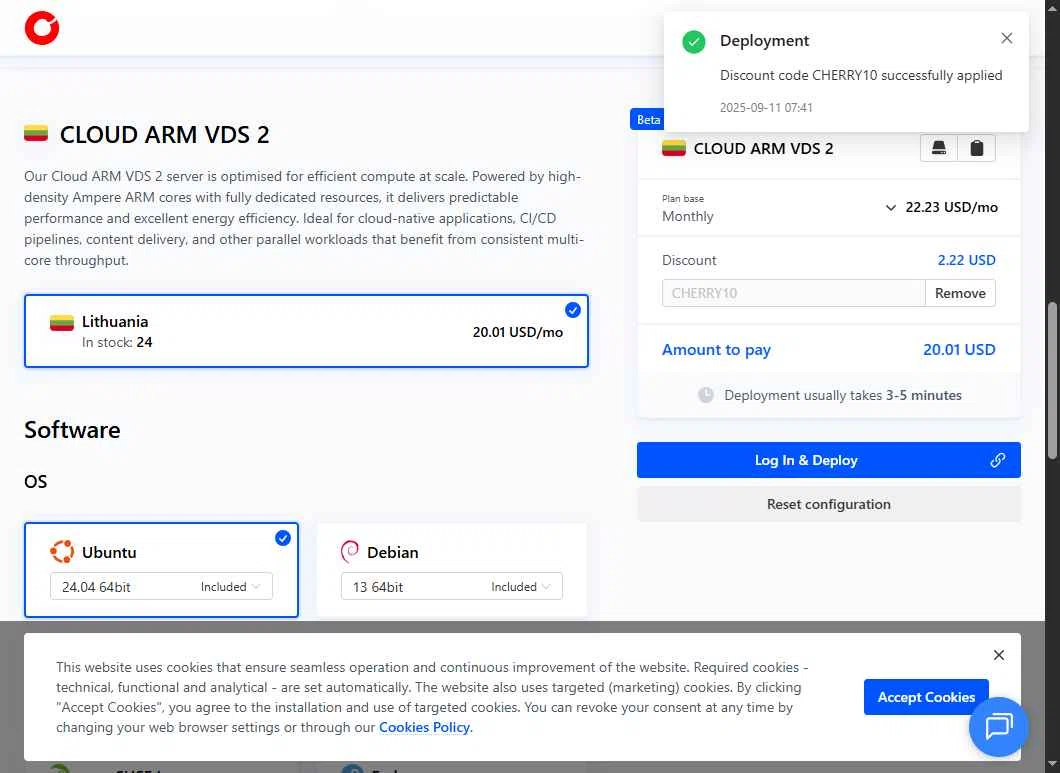Screen dimensions: 1060x773
Task: Click Log In & Deploy button
Action: point(828,460)
